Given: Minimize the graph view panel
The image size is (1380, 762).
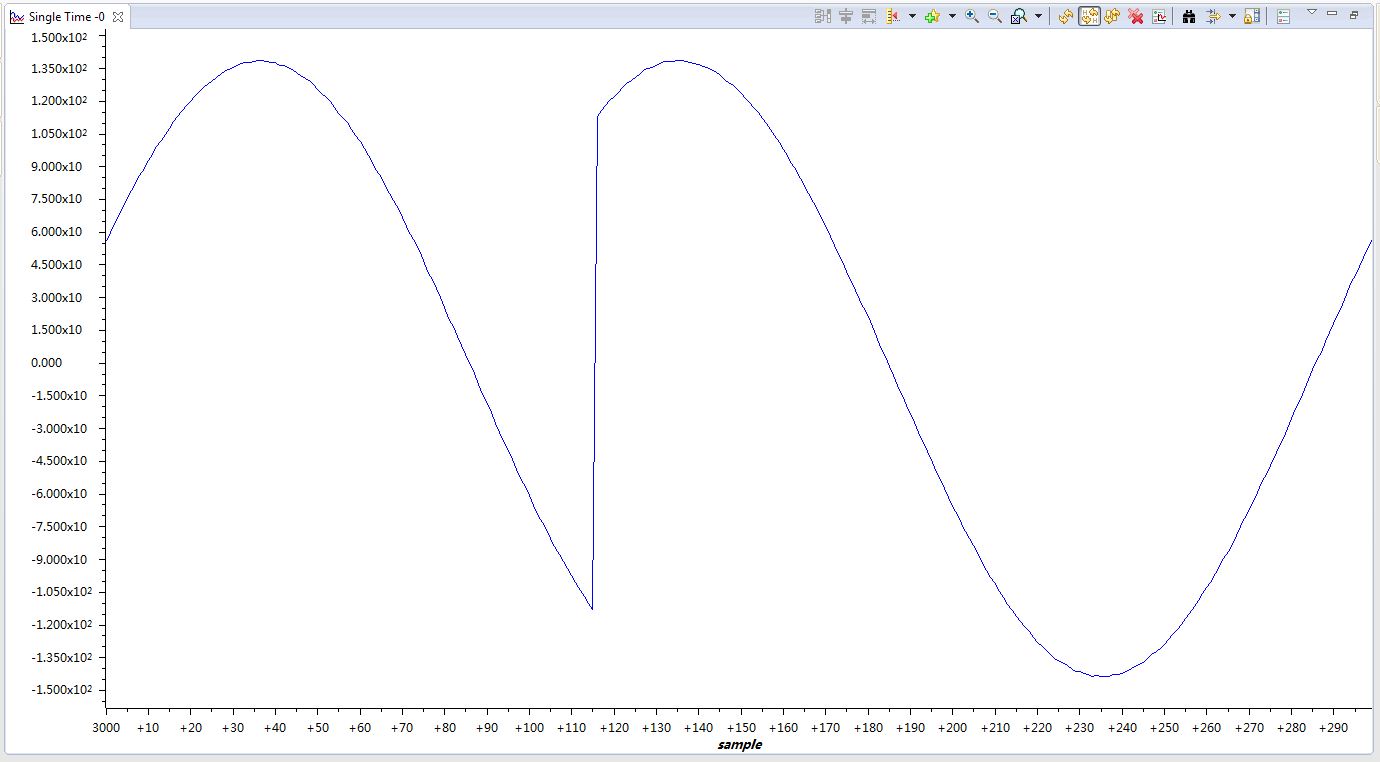Looking at the screenshot, I should [x=1332, y=13].
